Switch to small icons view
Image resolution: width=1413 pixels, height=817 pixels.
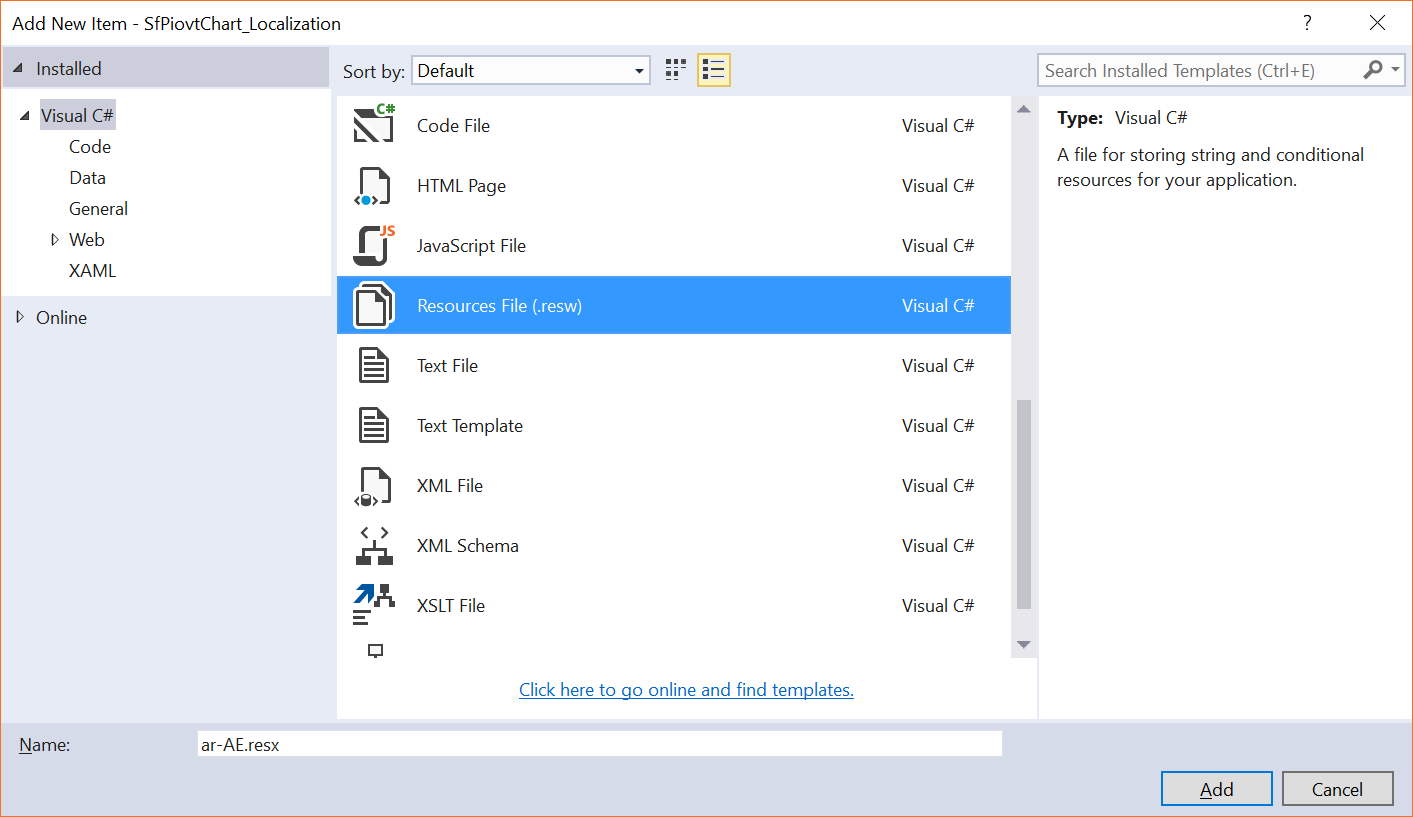(676, 70)
